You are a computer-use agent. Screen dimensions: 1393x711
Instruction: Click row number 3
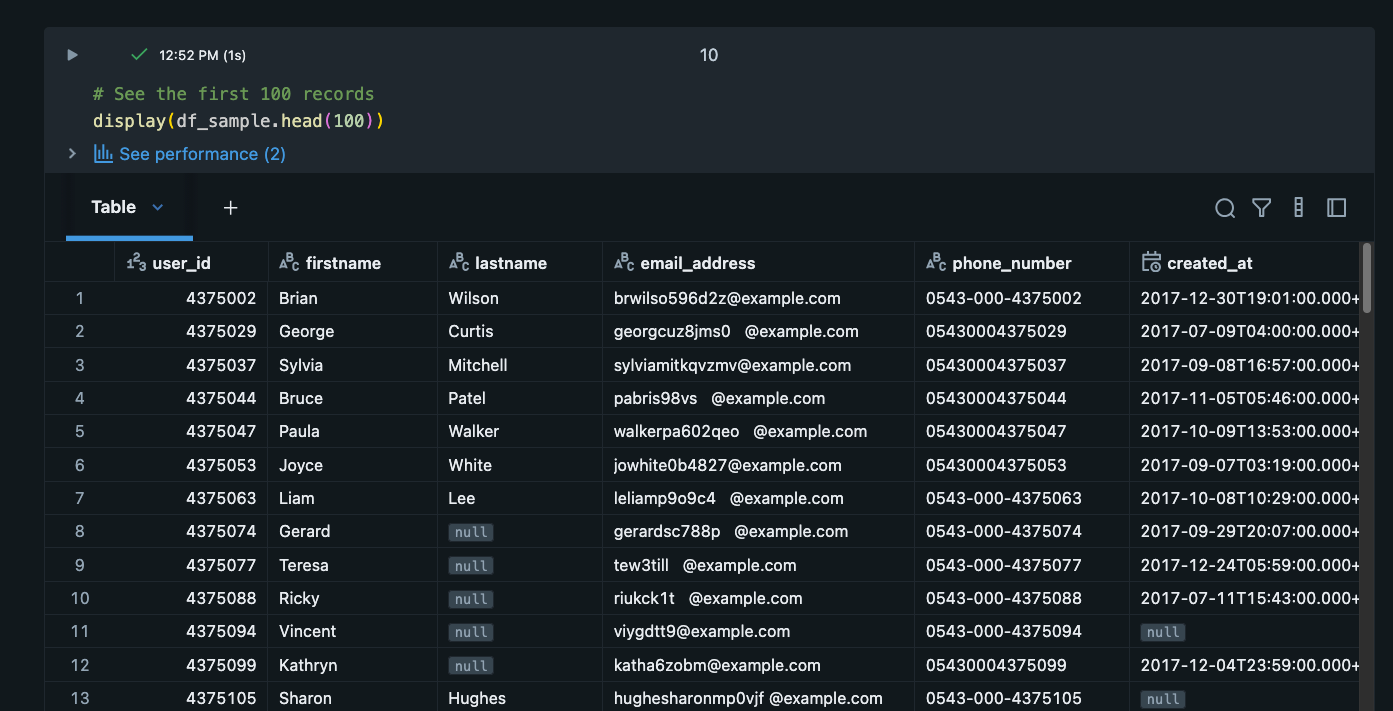tap(80, 365)
